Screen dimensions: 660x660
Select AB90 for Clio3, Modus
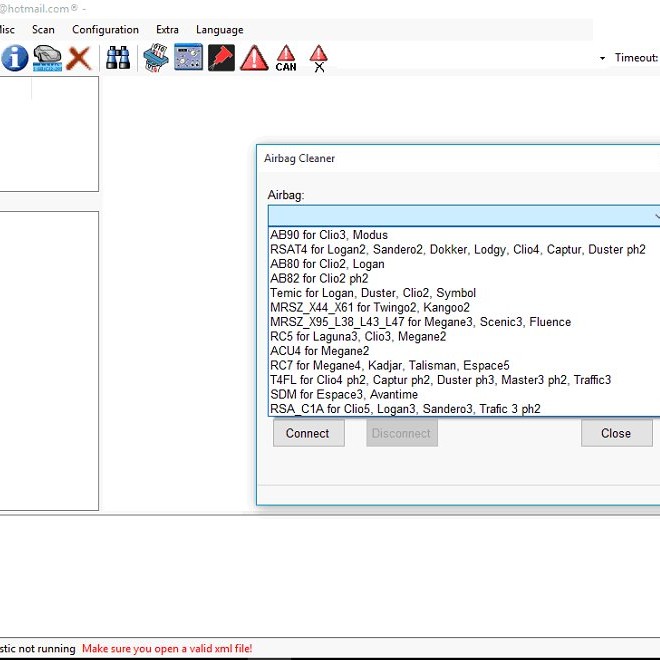(464, 235)
